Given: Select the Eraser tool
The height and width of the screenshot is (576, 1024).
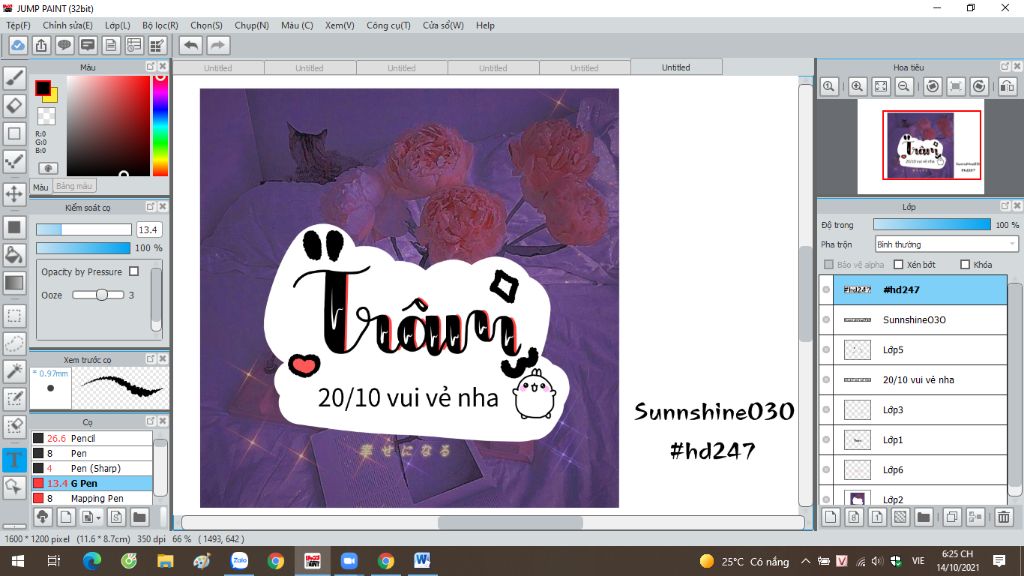Looking at the screenshot, I should point(14,105).
